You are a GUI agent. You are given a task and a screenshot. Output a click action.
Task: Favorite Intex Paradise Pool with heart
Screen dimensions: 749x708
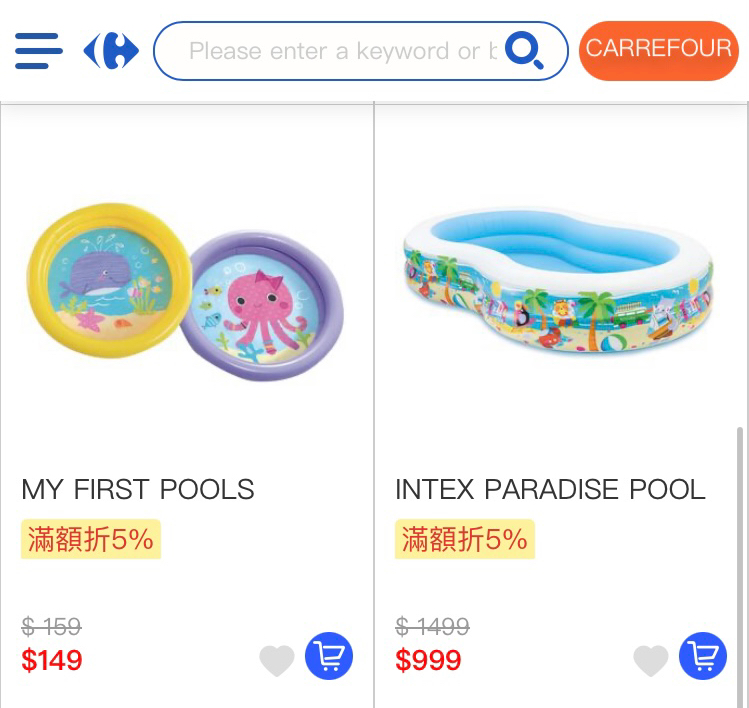[651, 660]
